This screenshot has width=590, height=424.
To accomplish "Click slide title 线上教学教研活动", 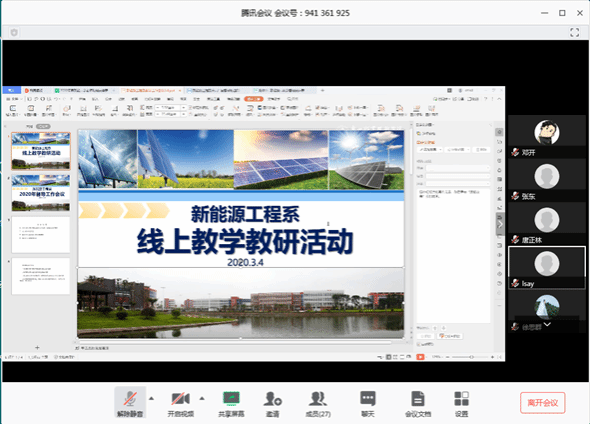I will point(245,241).
